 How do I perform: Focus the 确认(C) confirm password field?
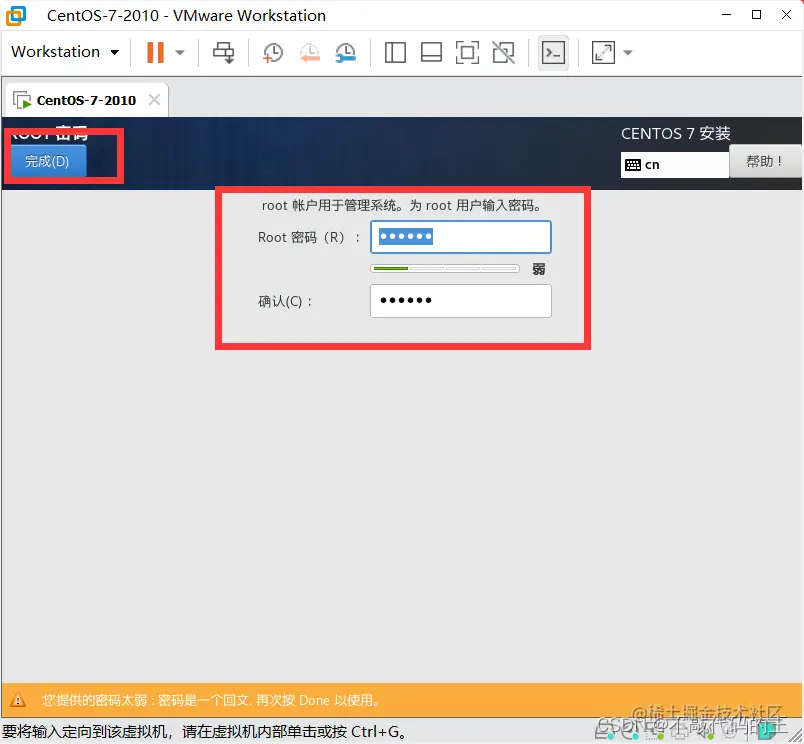pos(460,301)
